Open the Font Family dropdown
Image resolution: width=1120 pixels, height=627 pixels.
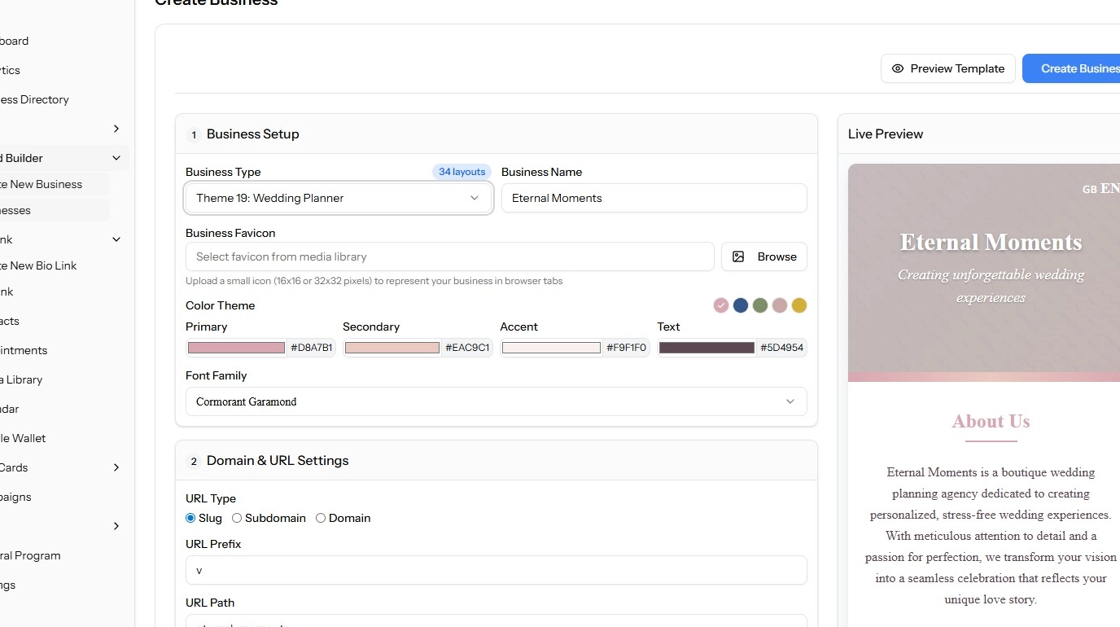[x=496, y=401]
